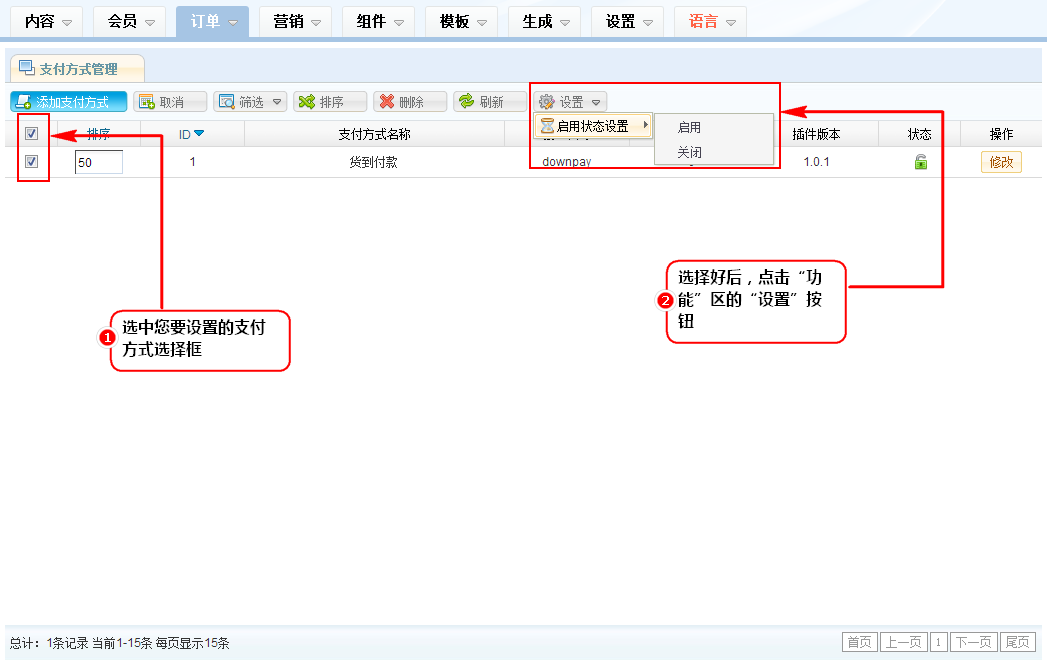Select 启用 in the status submenu

coord(689,127)
